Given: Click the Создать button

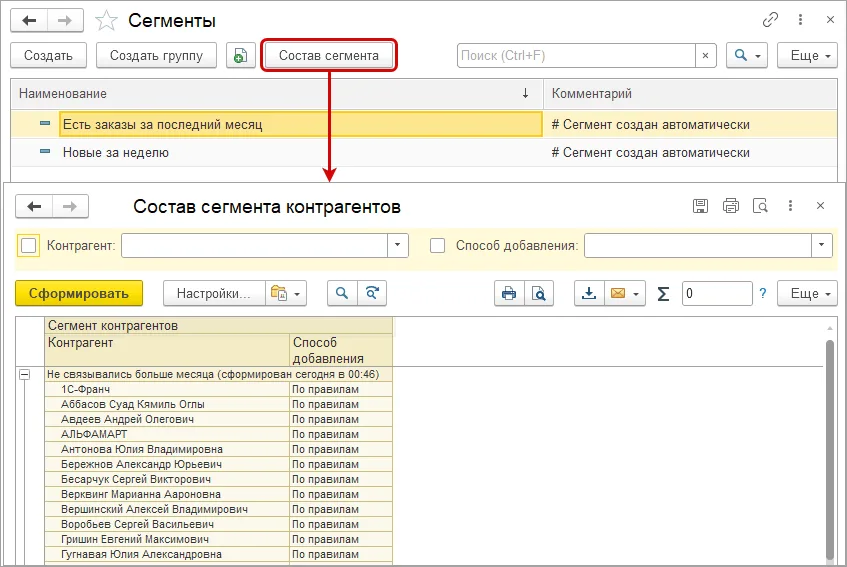Looking at the screenshot, I should (48, 56).
